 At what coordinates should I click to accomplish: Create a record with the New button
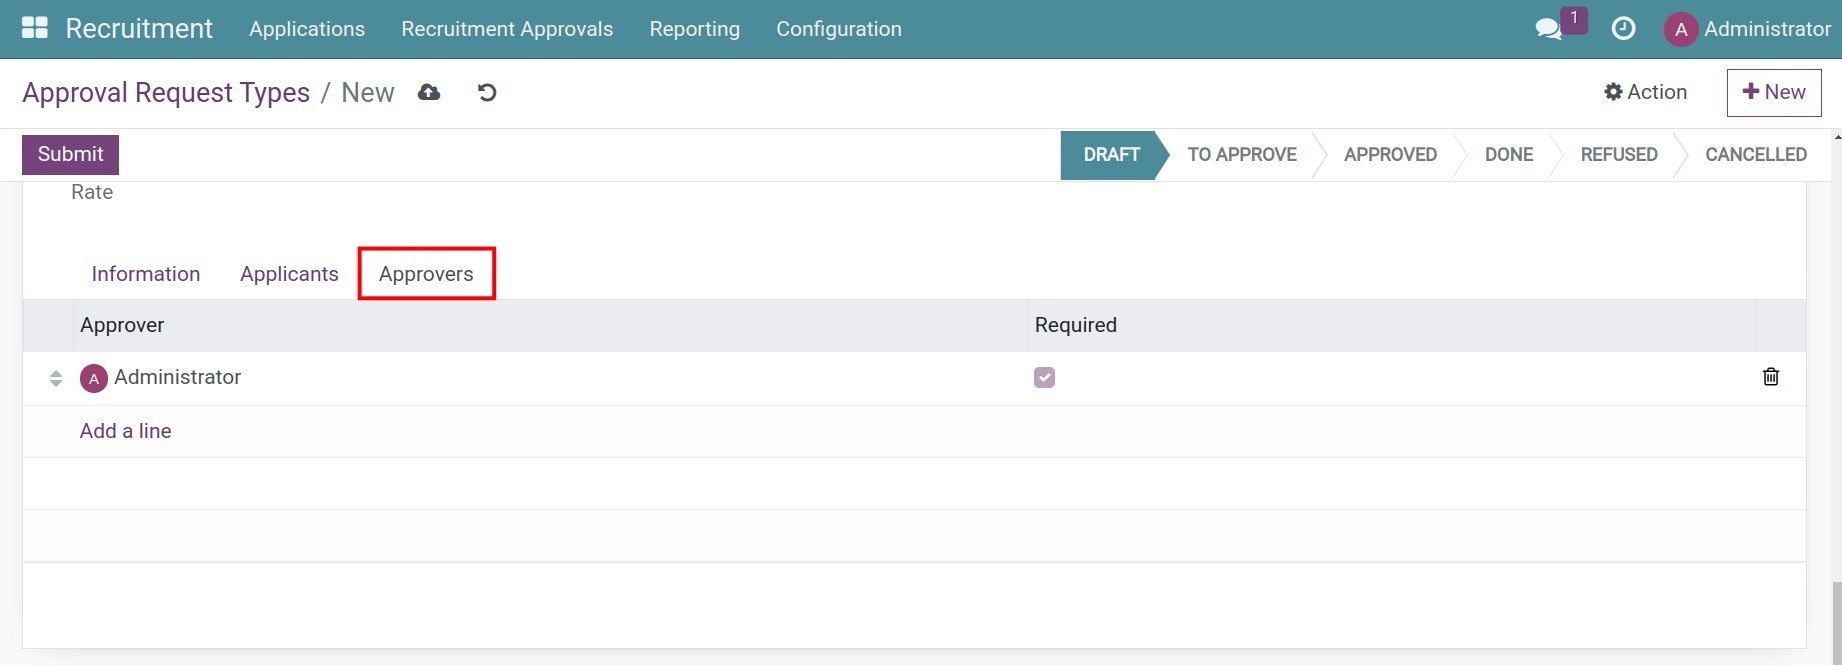click(x=1774, y=92)
